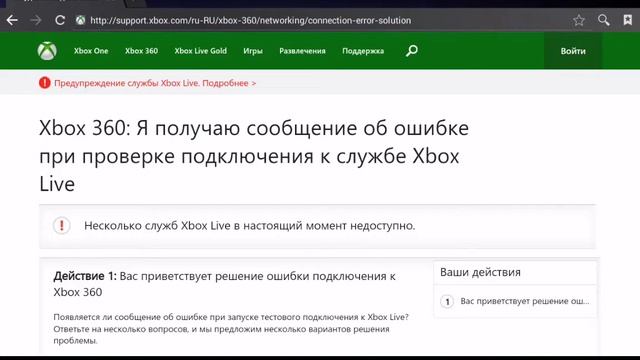Image resolution: width=640 pixels, height=360 pixels.
Task: Open site search magnifier in green navbar
Action: pyautogui.click(x=412, y=51)
